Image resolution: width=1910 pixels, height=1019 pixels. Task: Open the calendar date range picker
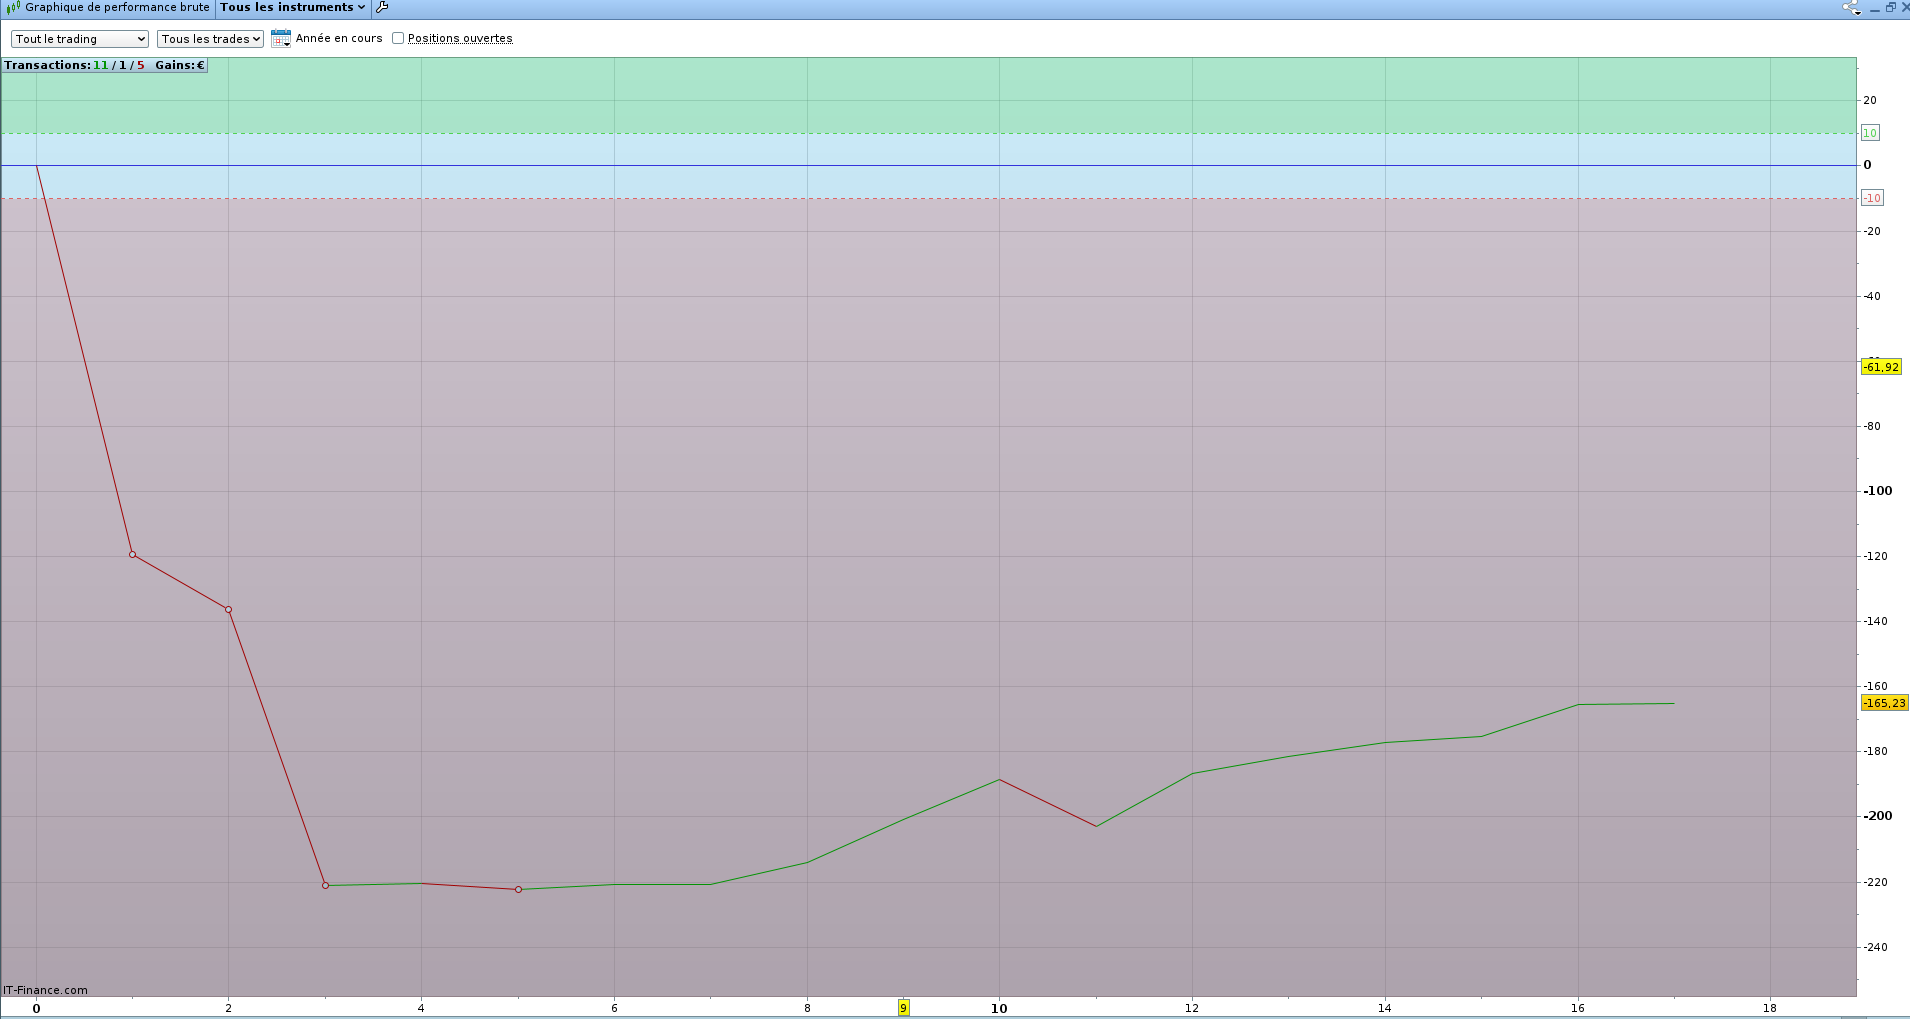click(281, 38)
